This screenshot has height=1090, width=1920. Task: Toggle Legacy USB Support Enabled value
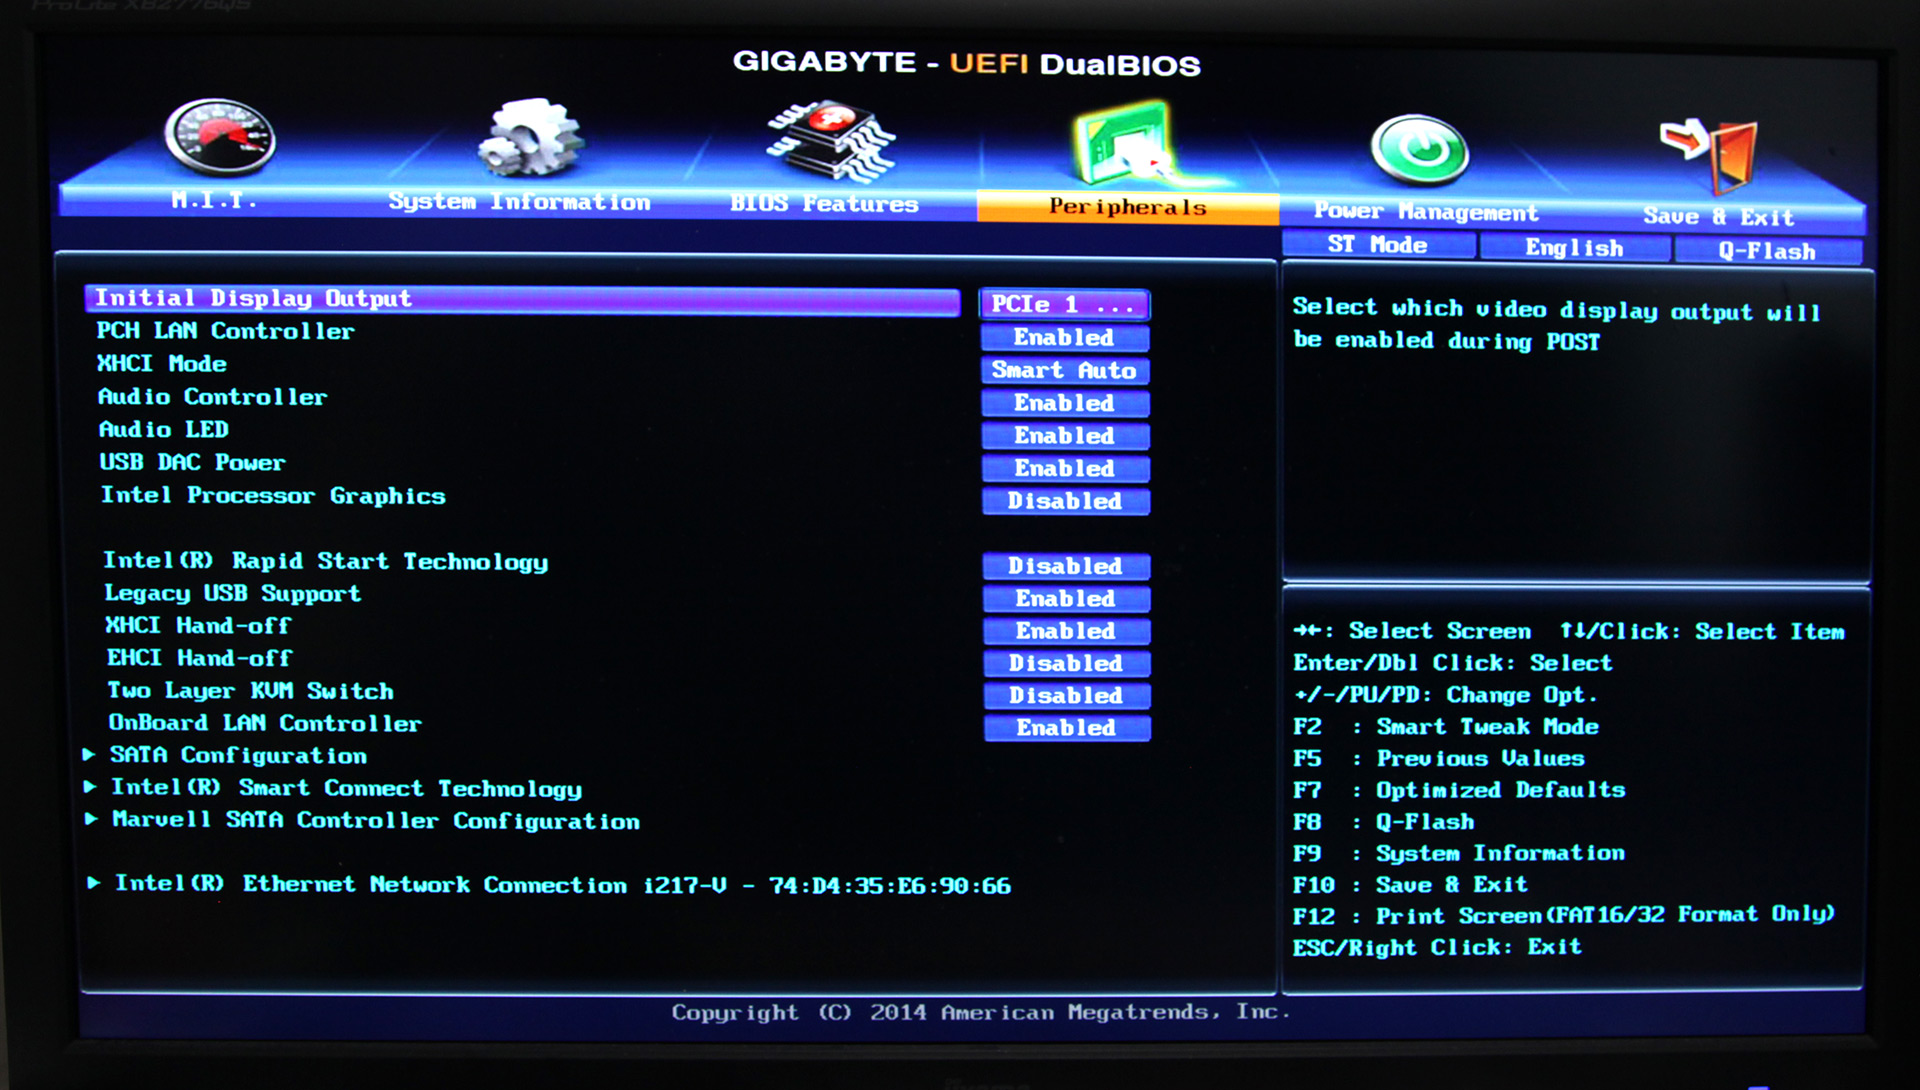pos(1066,599)
